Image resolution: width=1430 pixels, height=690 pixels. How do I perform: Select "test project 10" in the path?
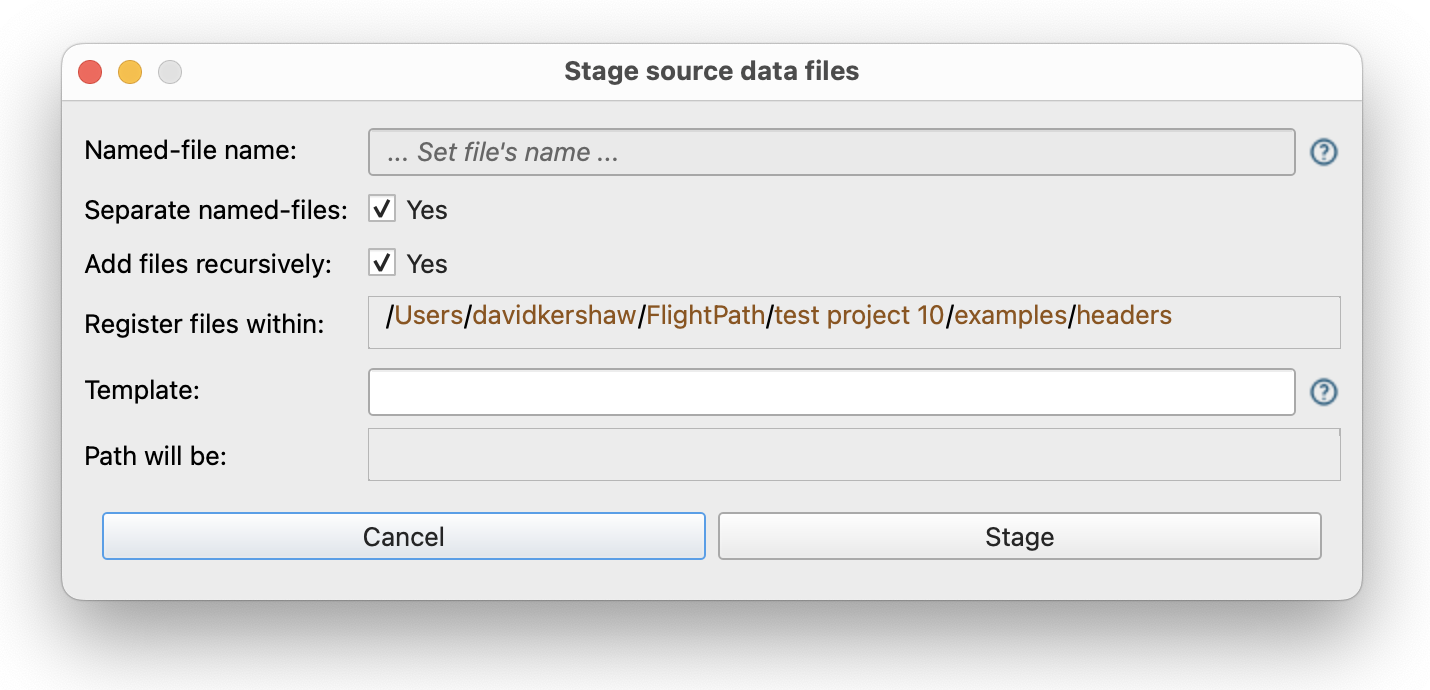(x=859, y=316)
